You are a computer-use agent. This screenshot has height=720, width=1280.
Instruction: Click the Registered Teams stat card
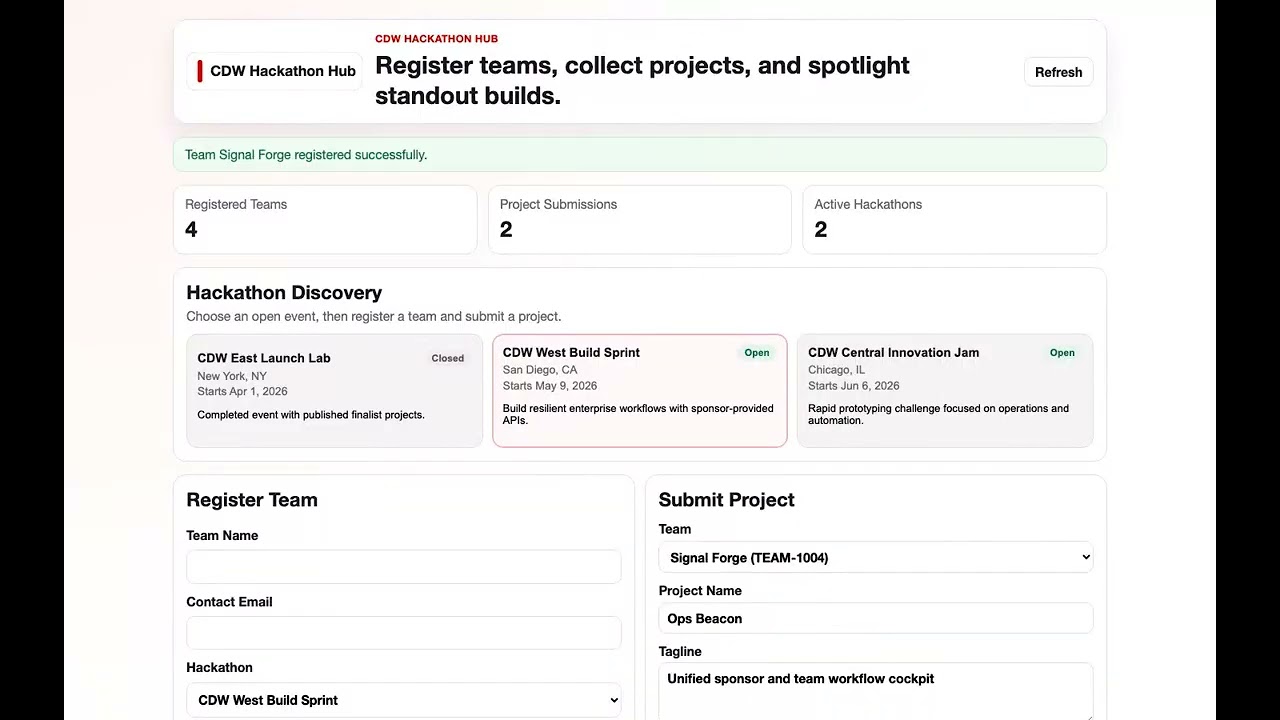(x=325, y=219)
